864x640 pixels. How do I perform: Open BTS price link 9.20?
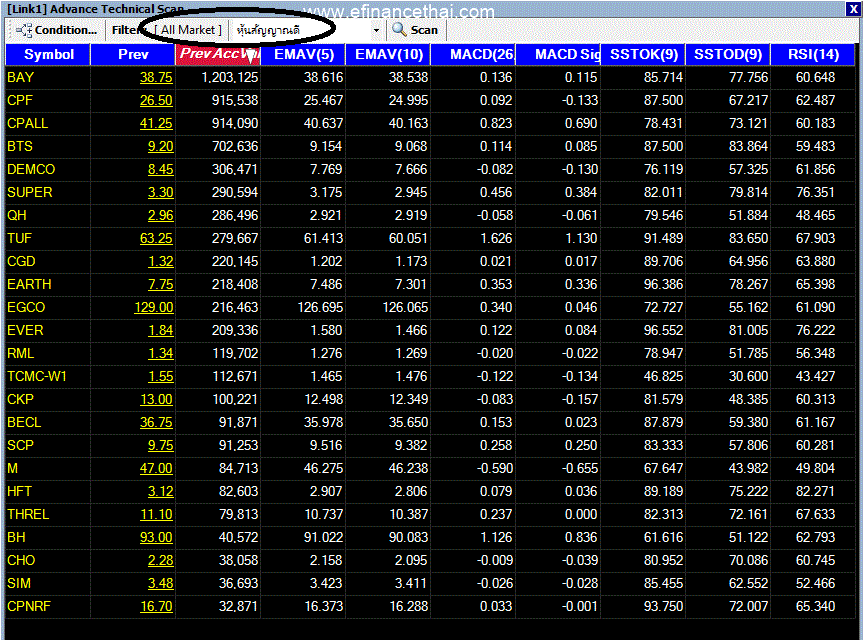coord(160,147)
